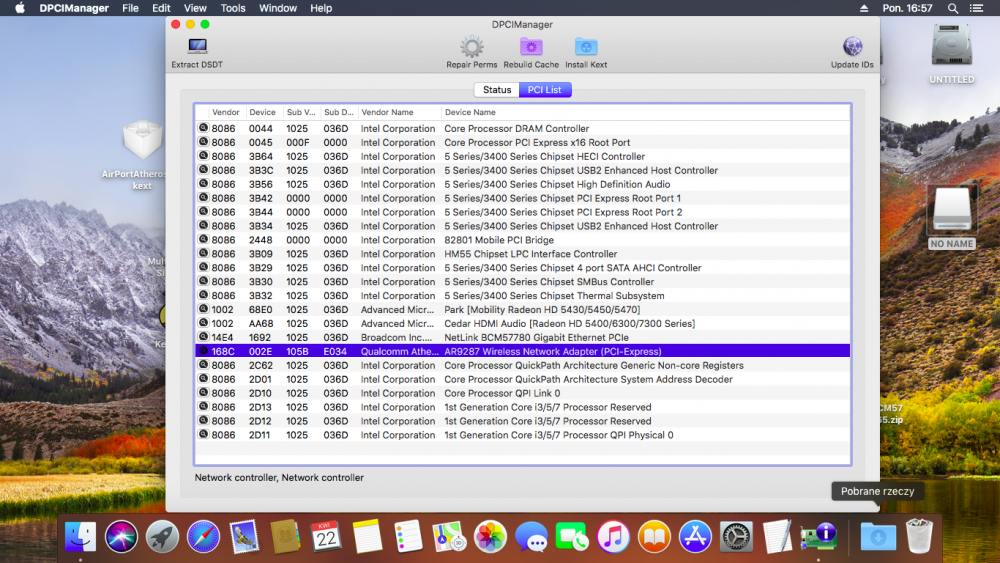
Task: Open the Downloads folder in the Dock
Action: 878,537
